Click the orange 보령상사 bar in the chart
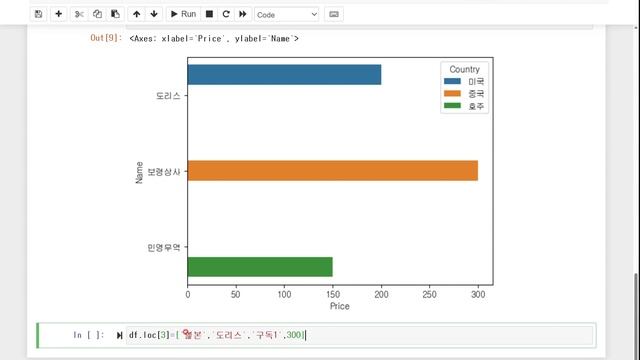Image resolution: width=640 pixels, height=360 pixels. 333,171
